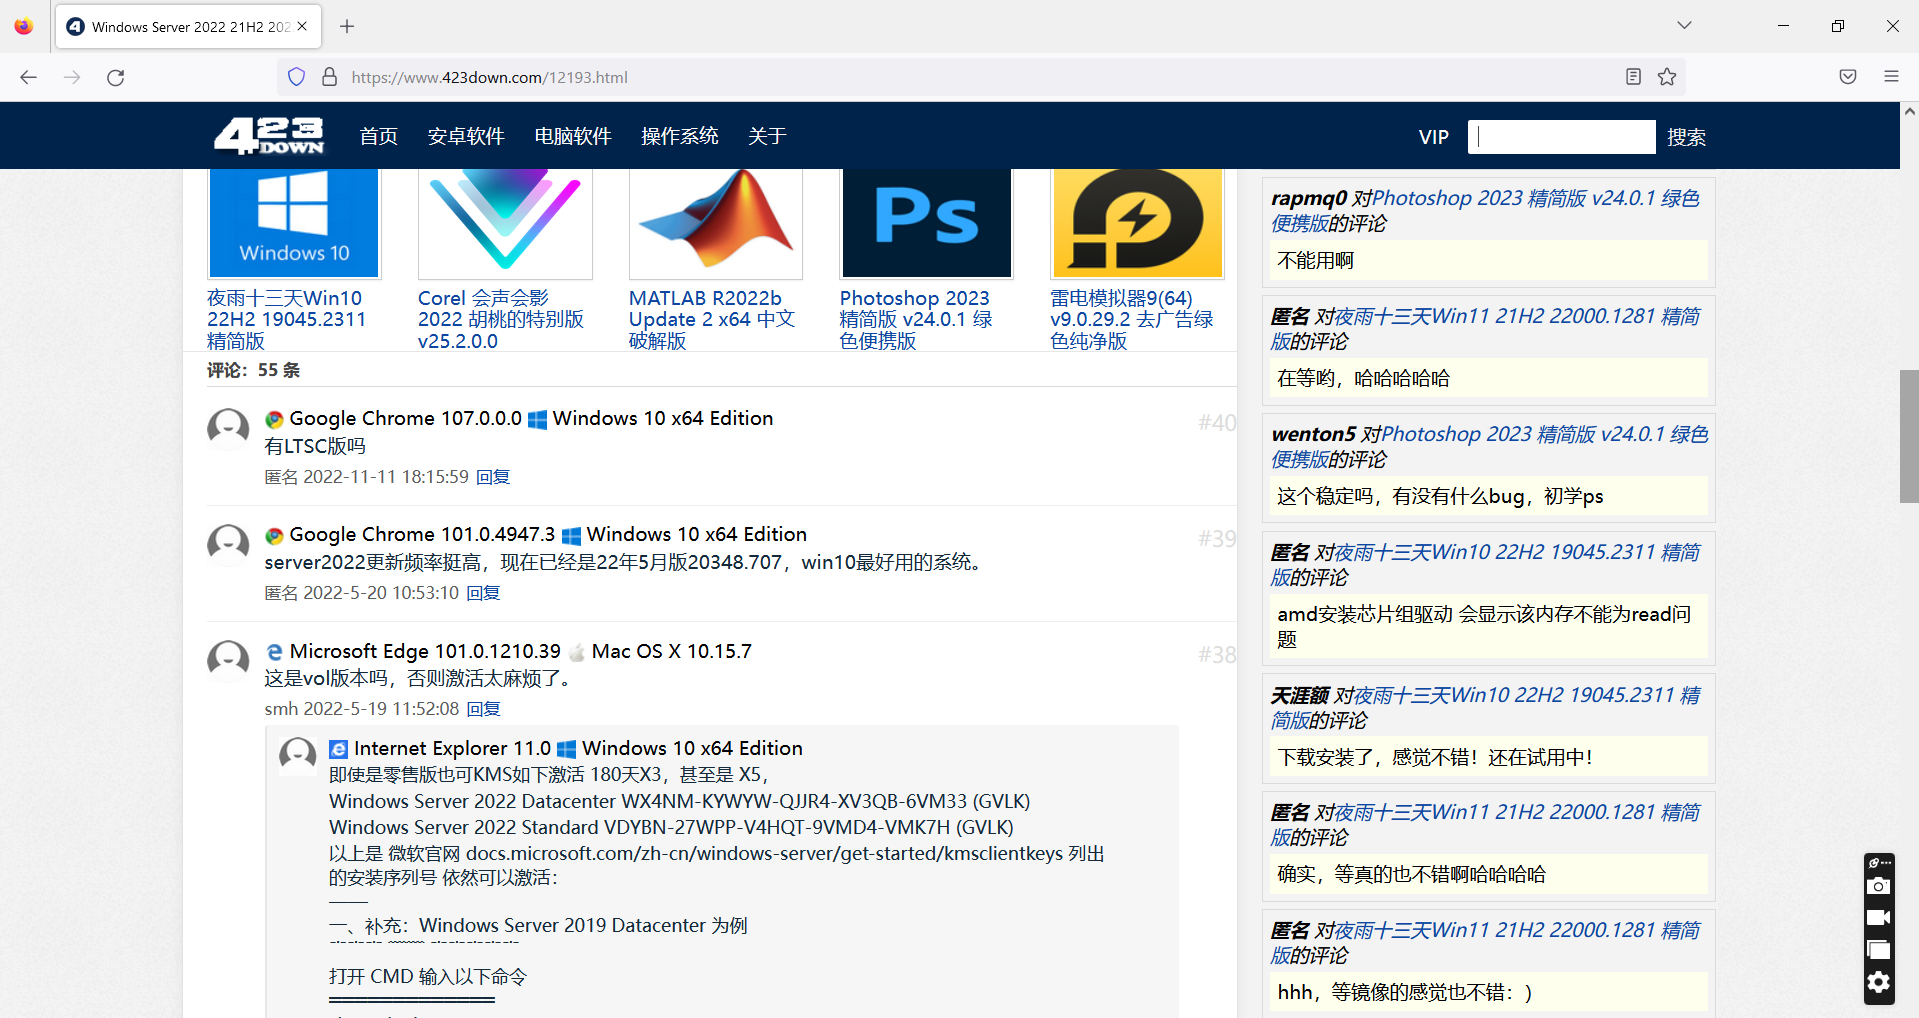
Task: Switch to the 操作系统 menu item
Action: coord(680,136)
